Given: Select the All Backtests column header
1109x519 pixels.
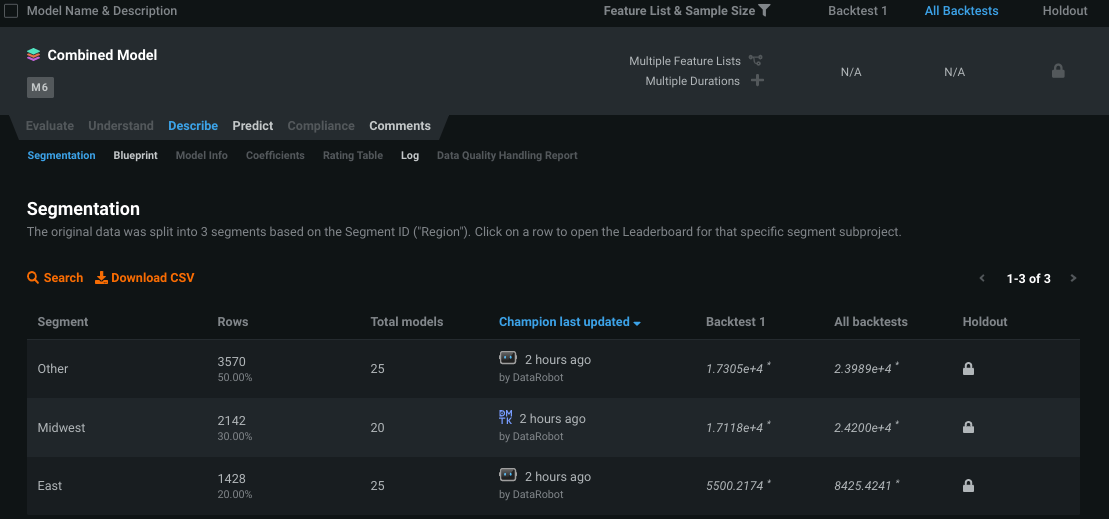Looking at the screenshot, I should pos(961,11).
